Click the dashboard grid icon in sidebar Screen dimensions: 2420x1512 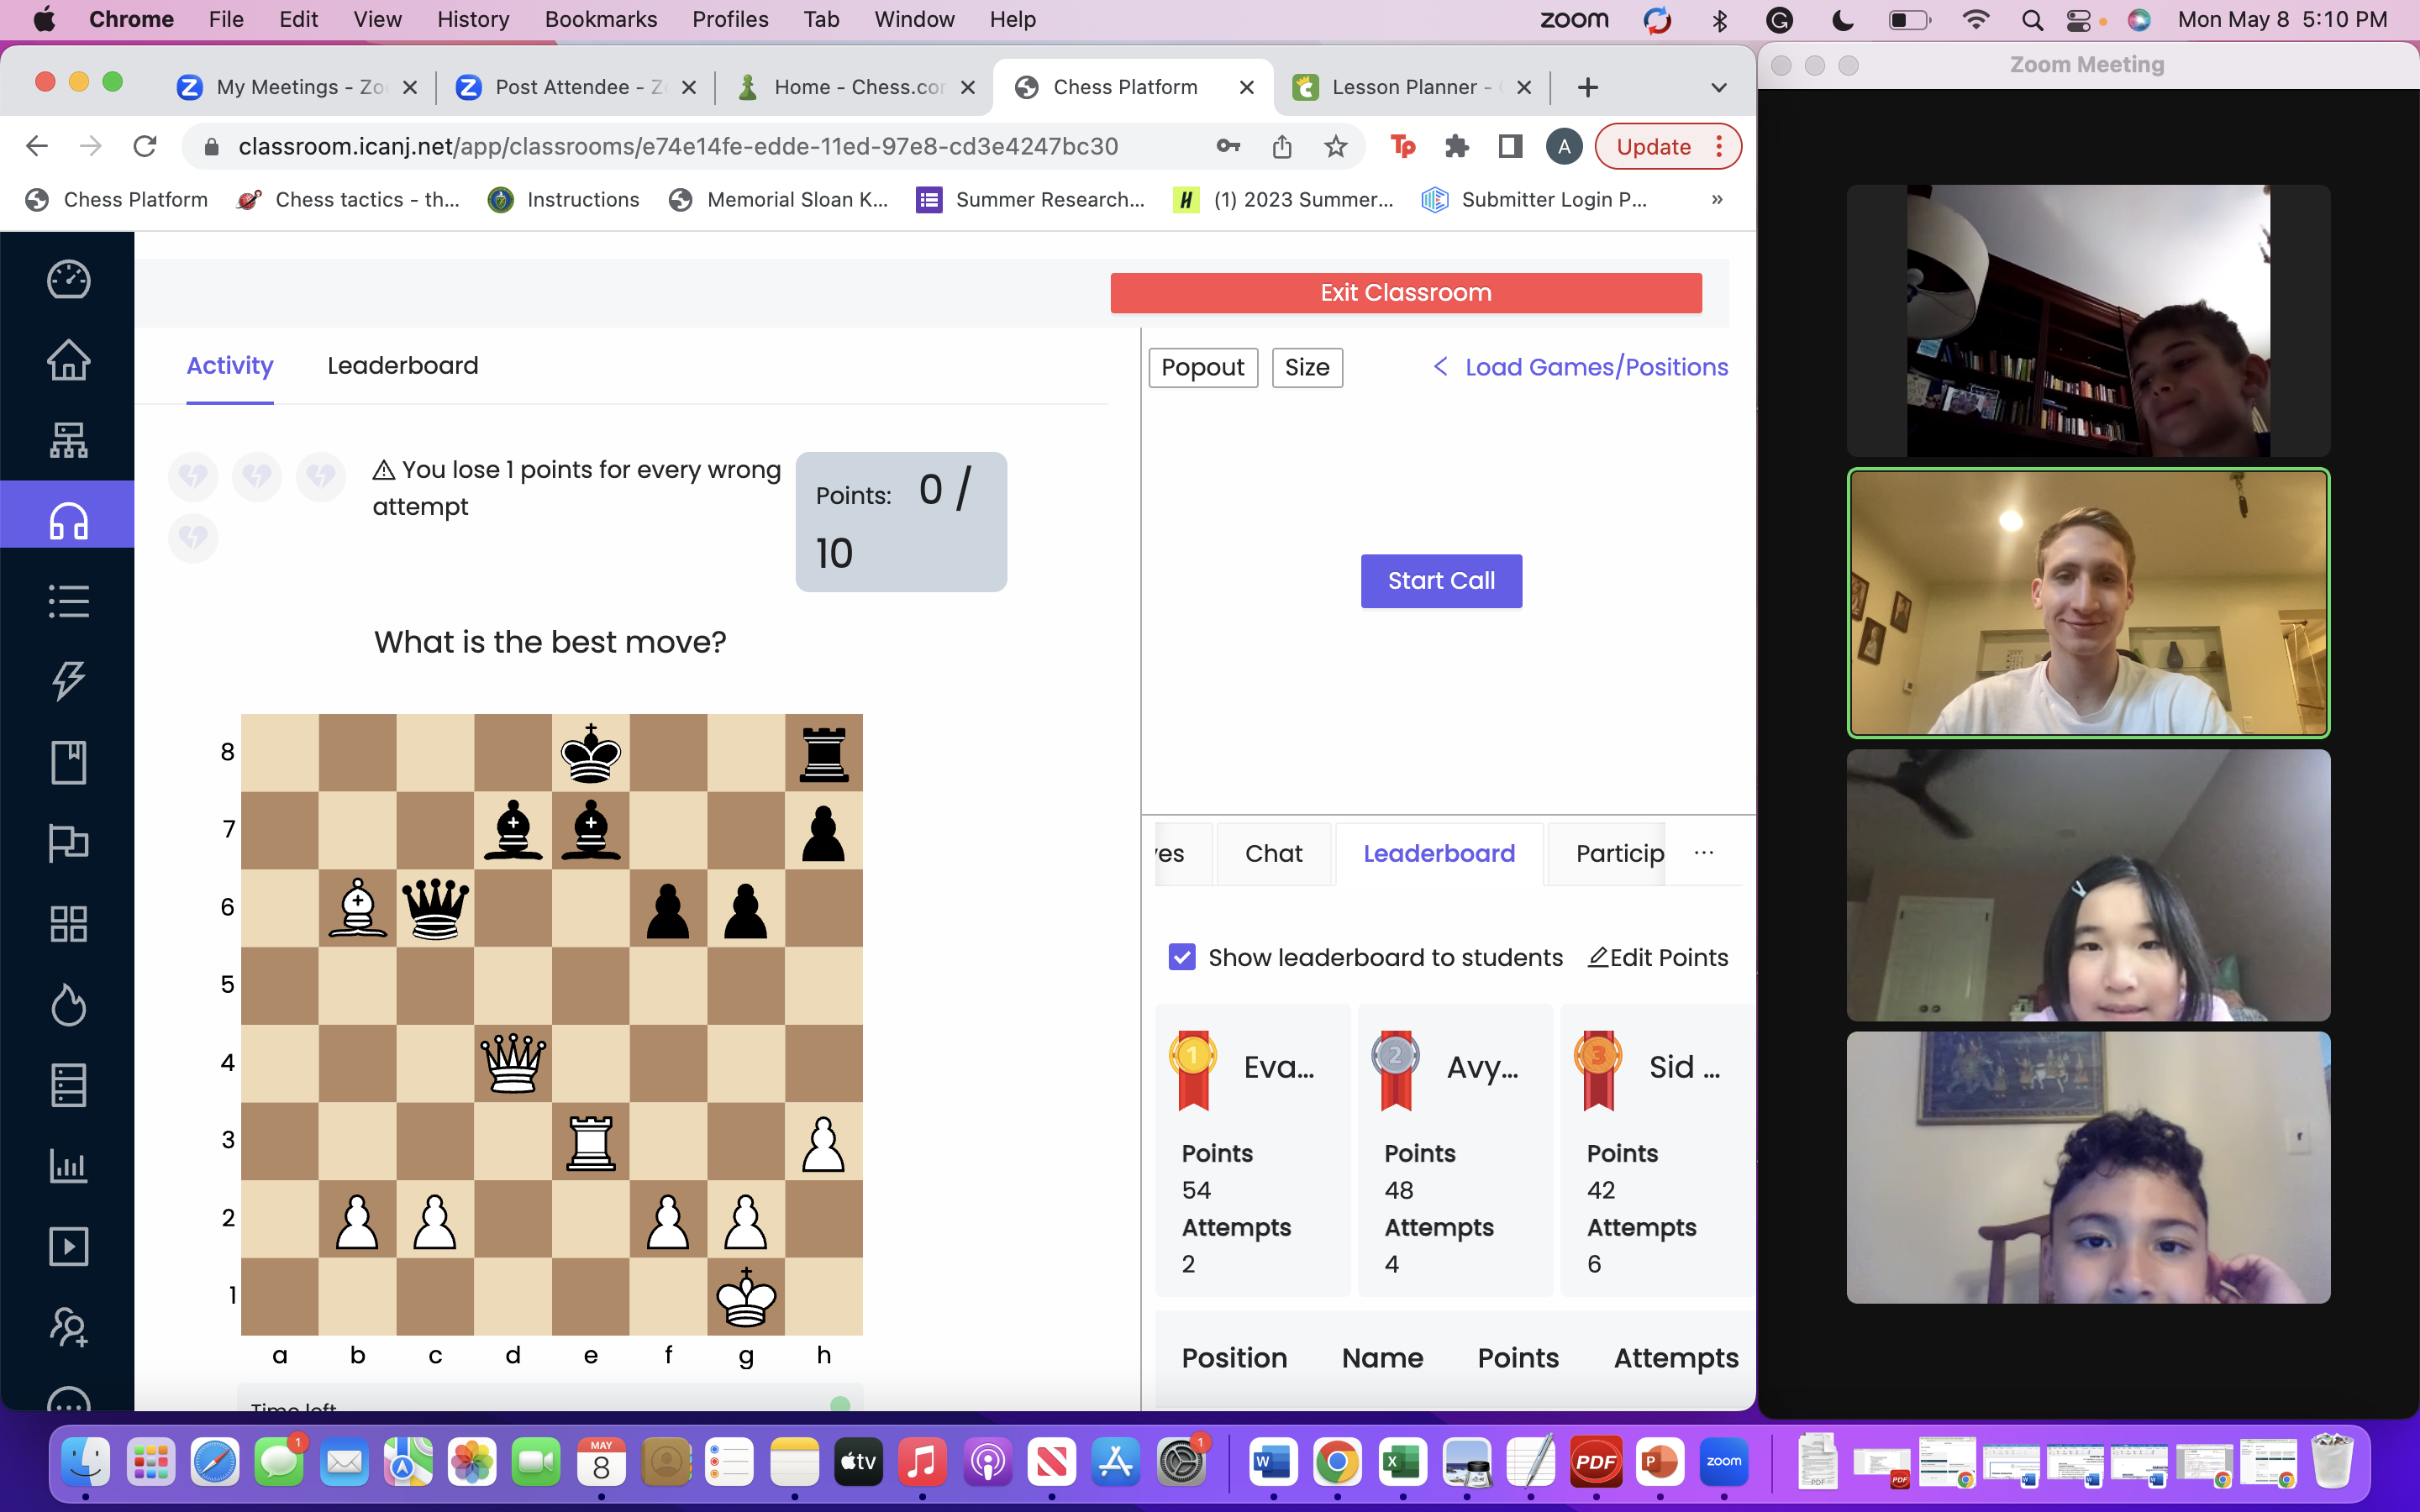(x=68, y=925)
